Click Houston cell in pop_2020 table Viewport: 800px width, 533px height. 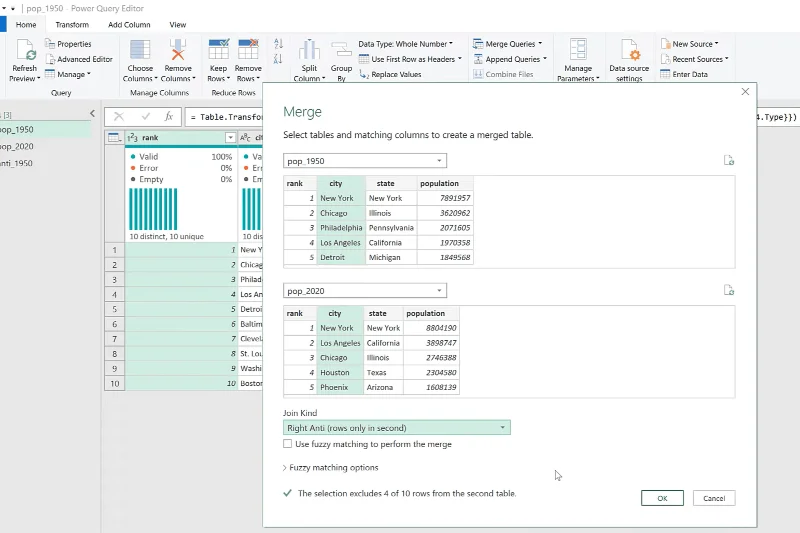pyautogui.click(x=340, y=372)
